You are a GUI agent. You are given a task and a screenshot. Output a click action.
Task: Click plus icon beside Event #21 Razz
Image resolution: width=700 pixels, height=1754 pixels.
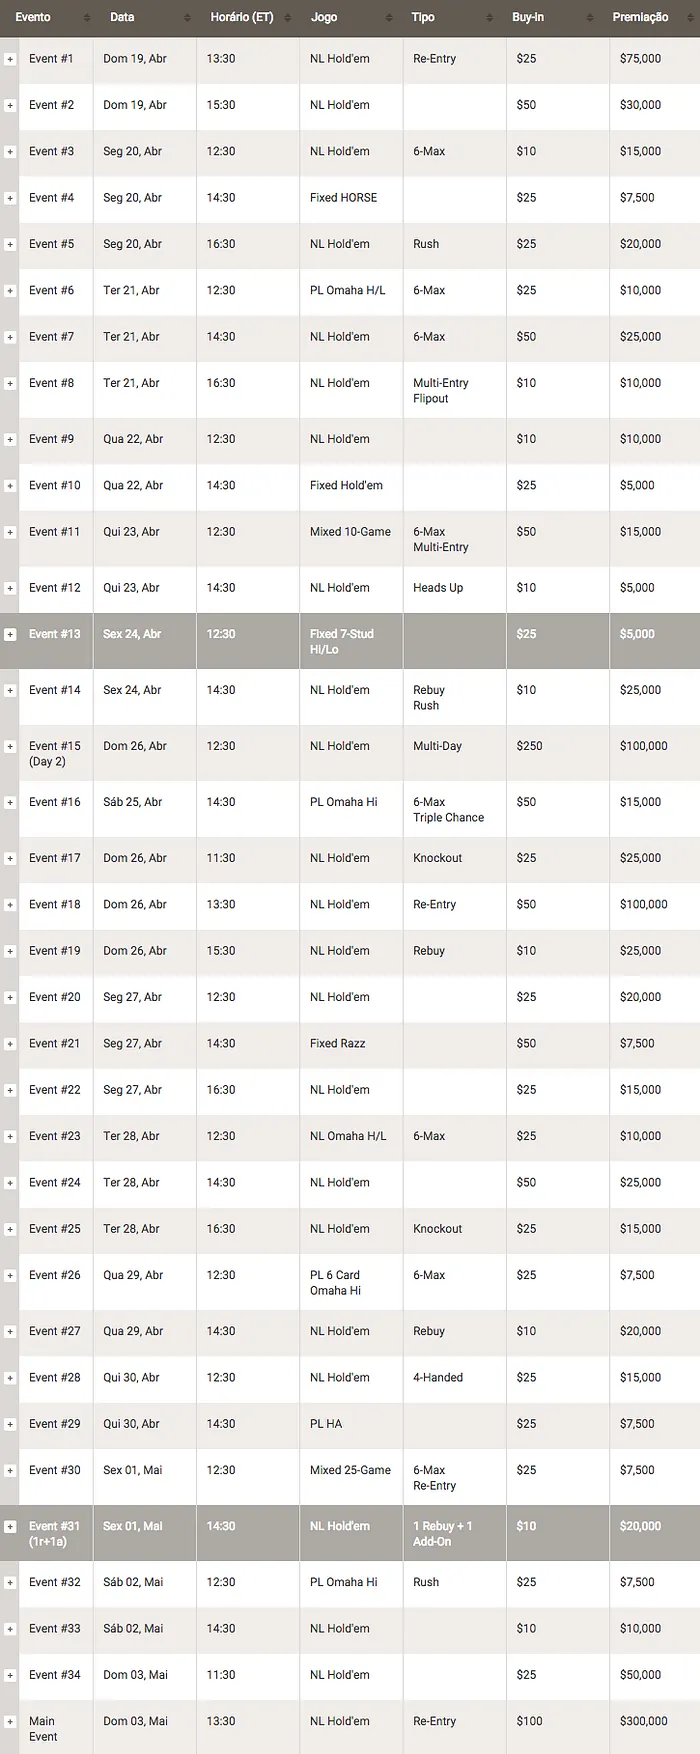click(10, 1045)
